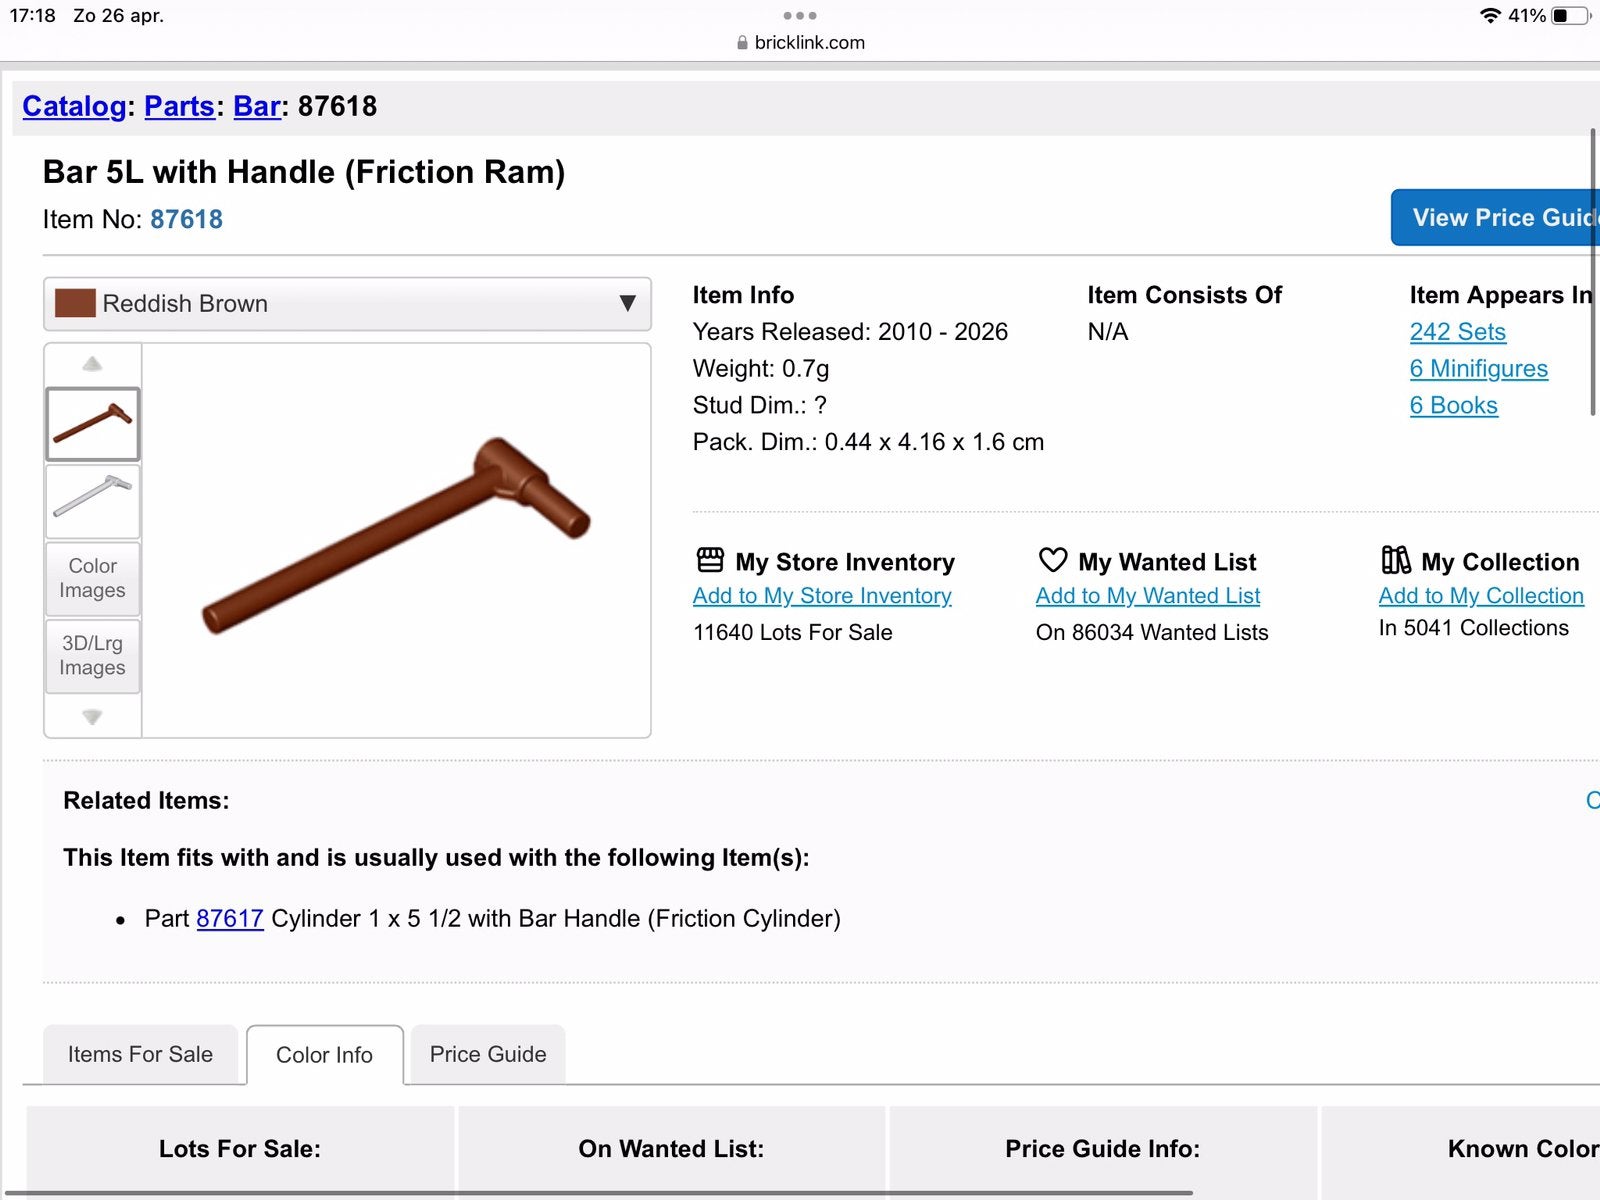This screenshot has width=1600, height=1200.
Task: Click the View Price Guide button
Action: point(1496,217)
